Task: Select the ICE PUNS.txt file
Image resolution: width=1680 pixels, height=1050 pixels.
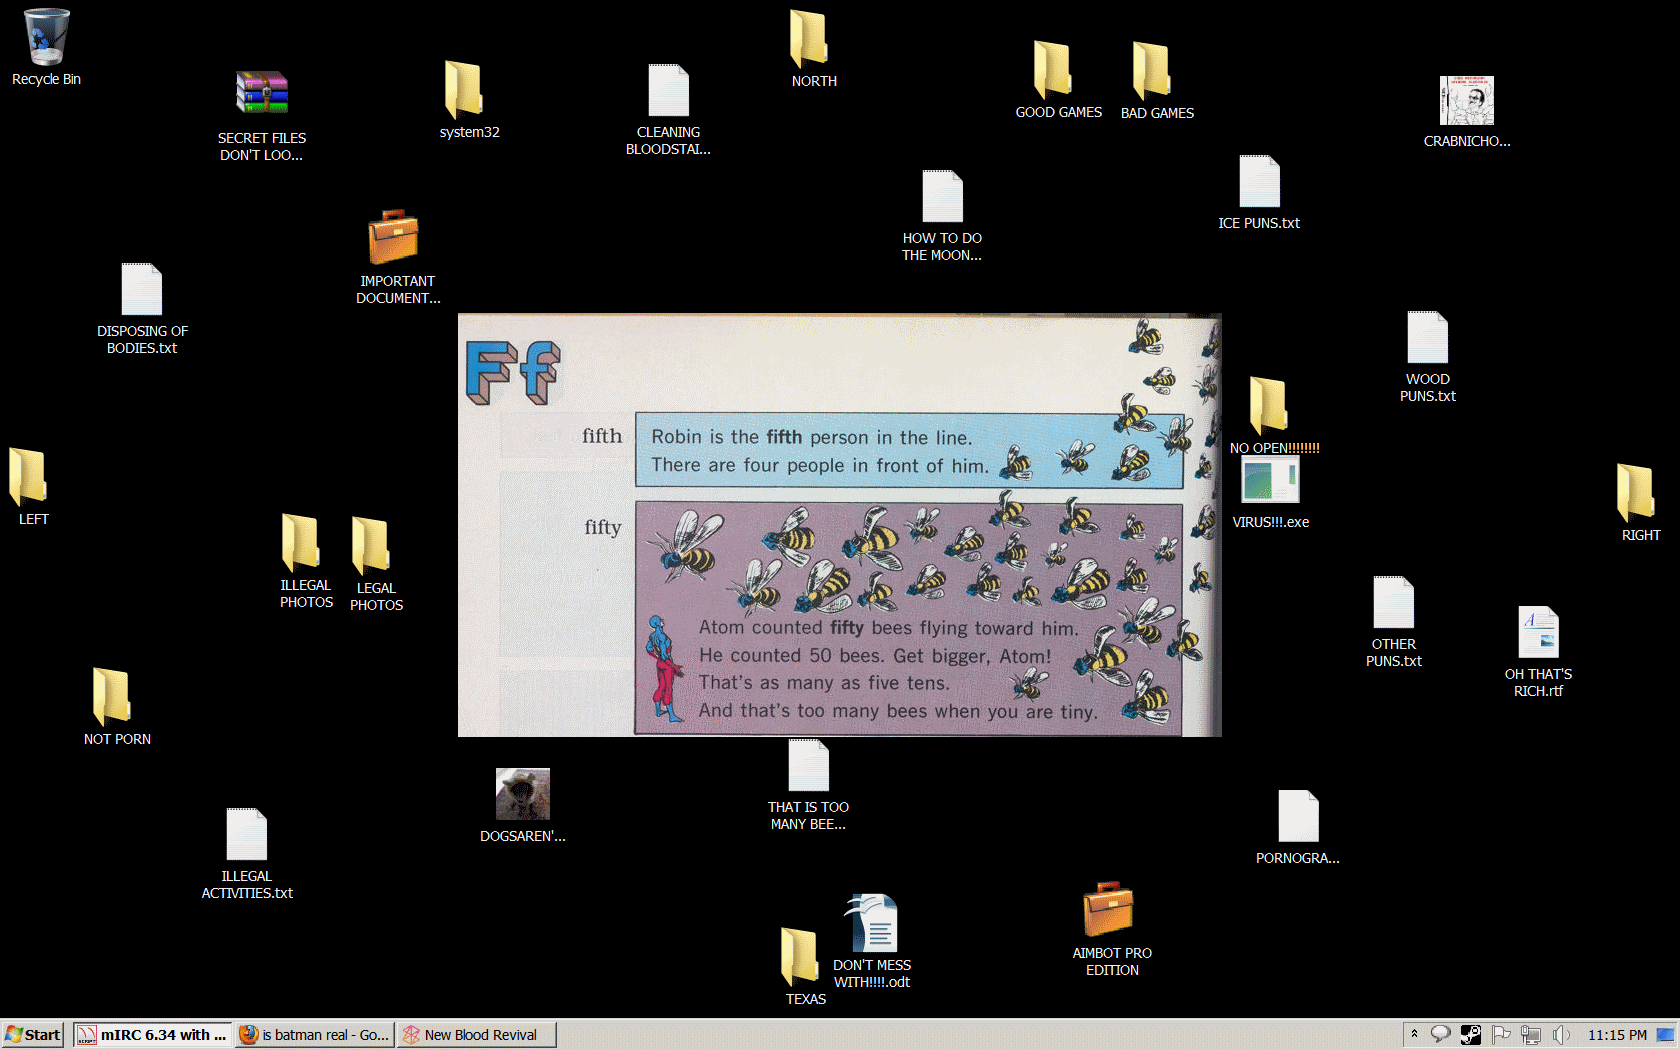Action: click(x=1259, y=182)
